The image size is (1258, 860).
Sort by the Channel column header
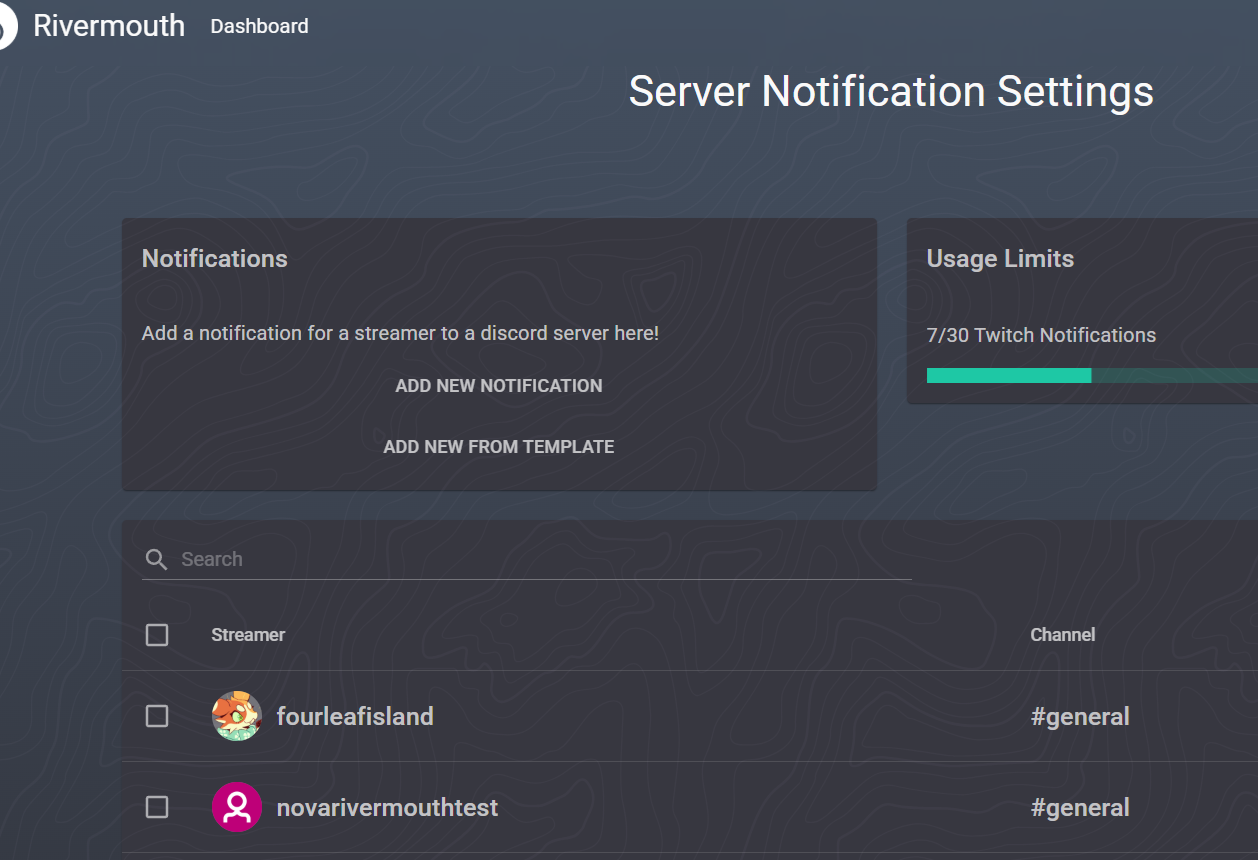[1062, 635]
